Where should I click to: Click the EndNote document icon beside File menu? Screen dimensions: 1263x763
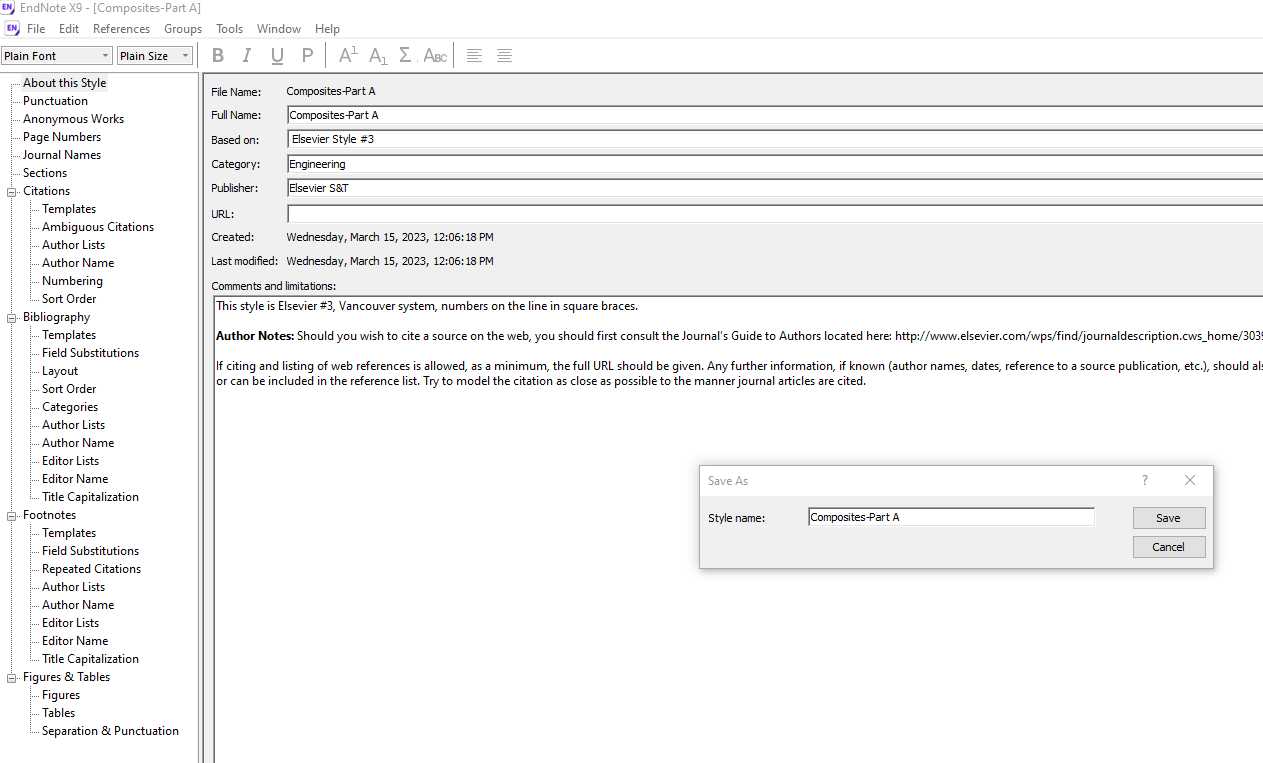pos(12,29)
